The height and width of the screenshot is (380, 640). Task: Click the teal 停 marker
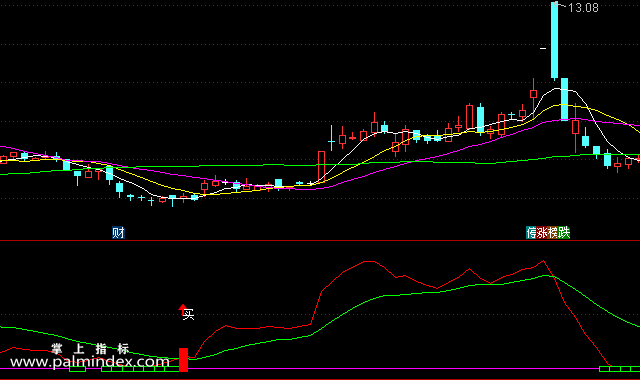pos(531,233)
